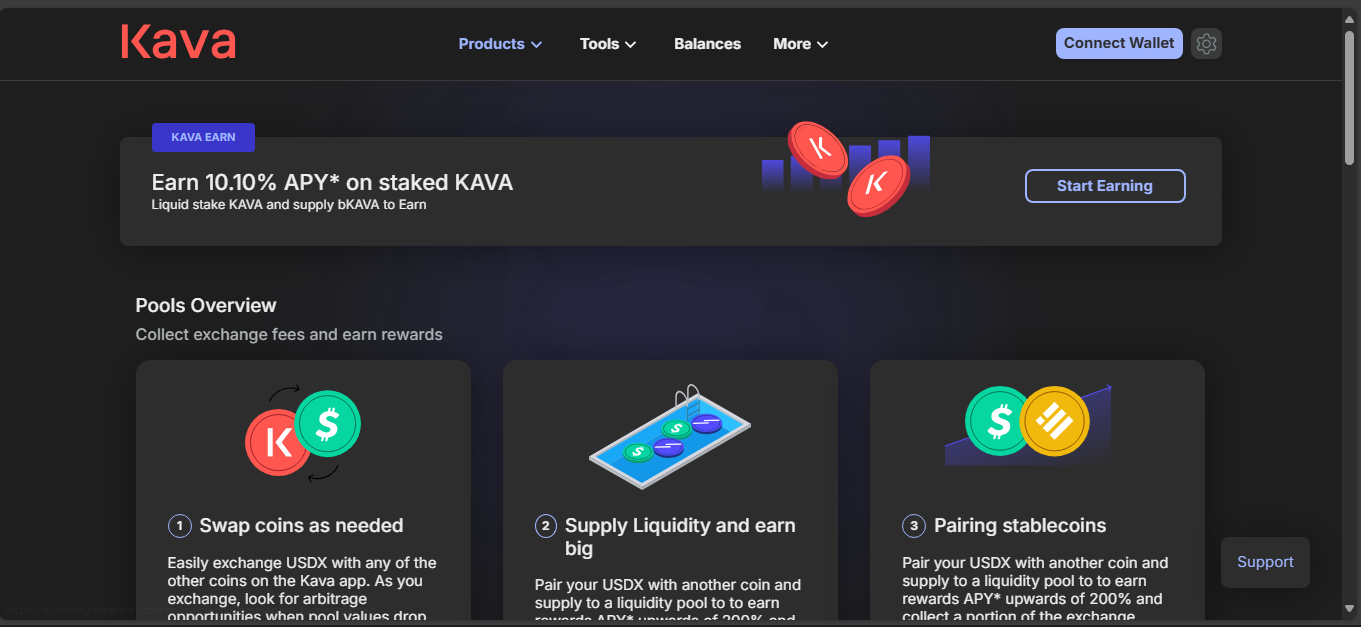
Task: Click the page's vertical scrollbar
Action: [x=1350, y=100]
